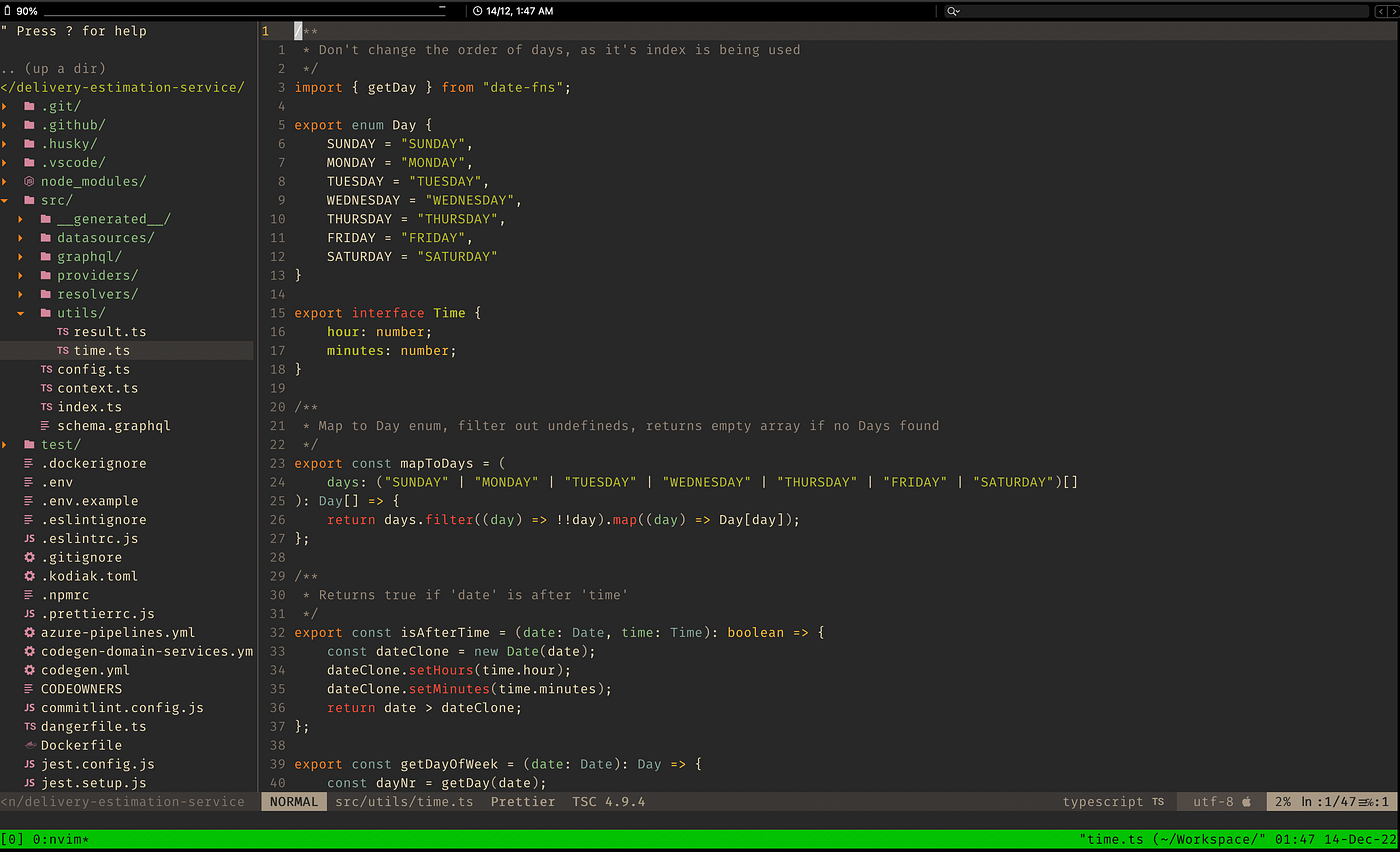Open jest.setup.js from the tree
Viewport: 1400px width, 852px height.
(x=94, y=783)
